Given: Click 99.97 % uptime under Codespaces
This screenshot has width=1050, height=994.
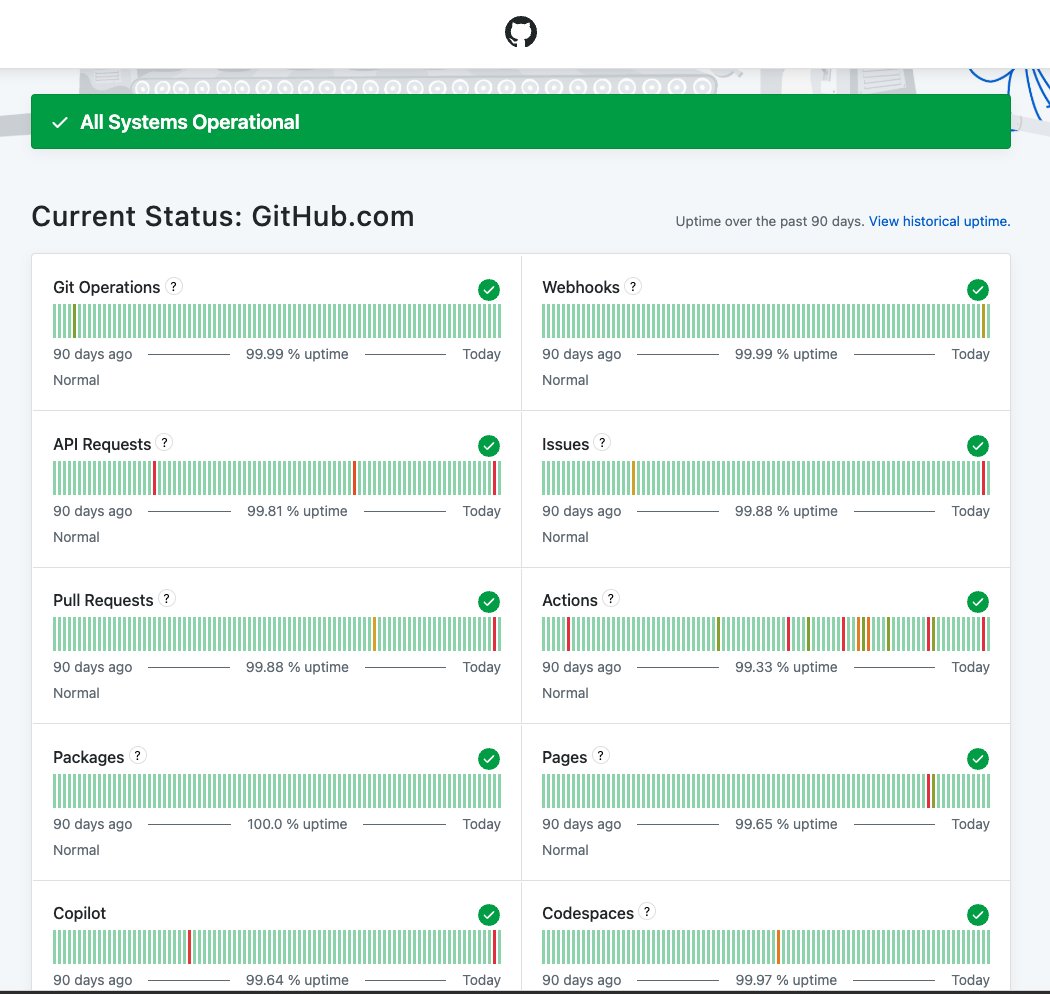Looking at the screenshot, I should 785,980.
